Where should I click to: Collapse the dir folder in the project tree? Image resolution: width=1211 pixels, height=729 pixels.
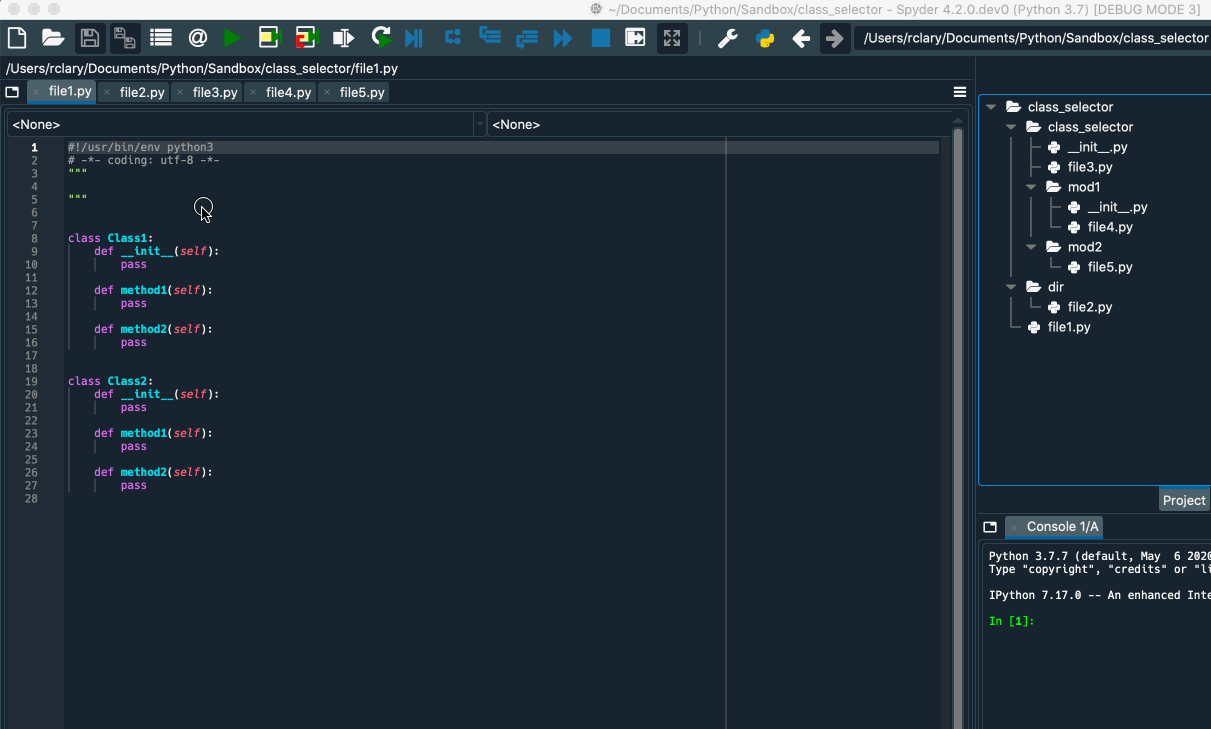(x=1011, y=286)
